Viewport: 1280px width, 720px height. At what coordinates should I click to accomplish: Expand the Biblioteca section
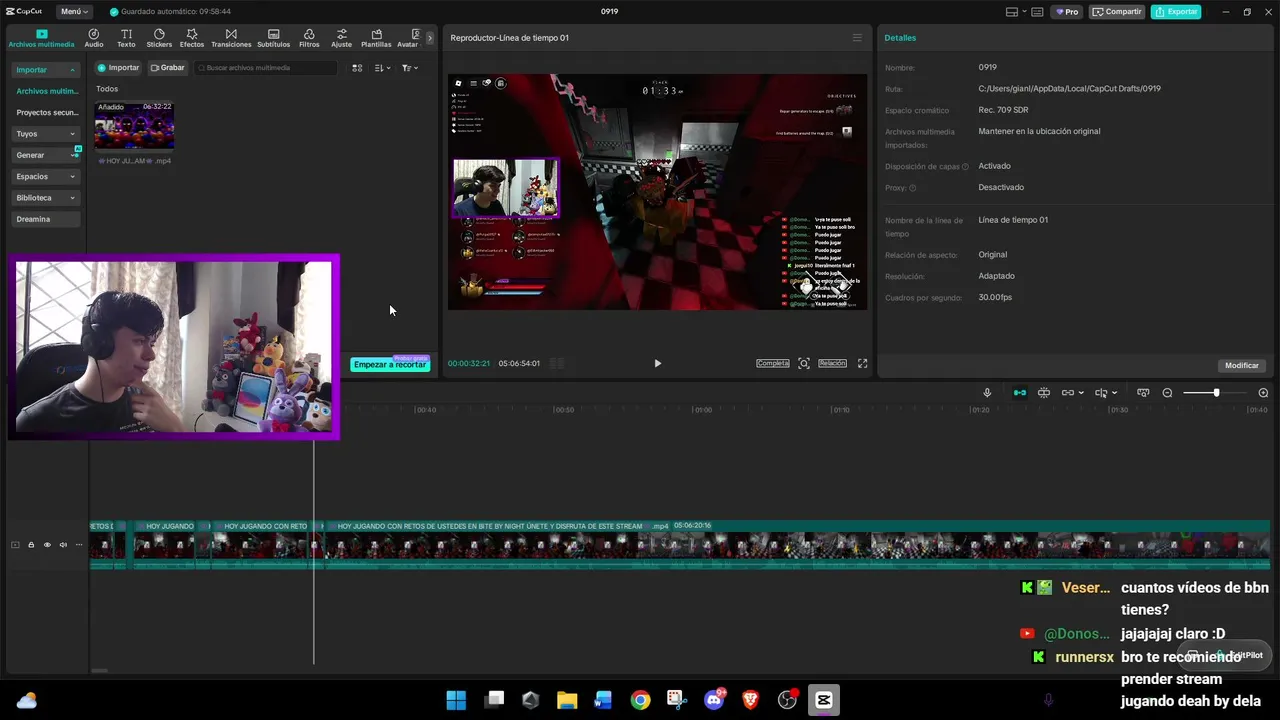[x=45, y=198]
